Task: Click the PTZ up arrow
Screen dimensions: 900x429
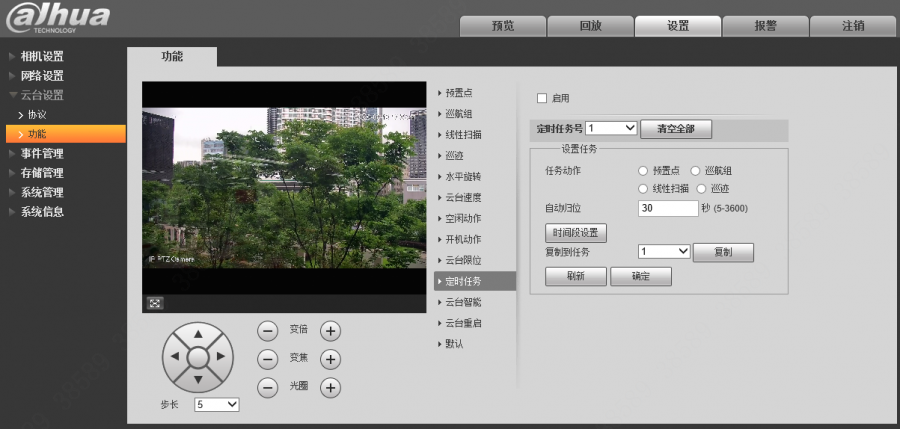Action: point(198,334)
